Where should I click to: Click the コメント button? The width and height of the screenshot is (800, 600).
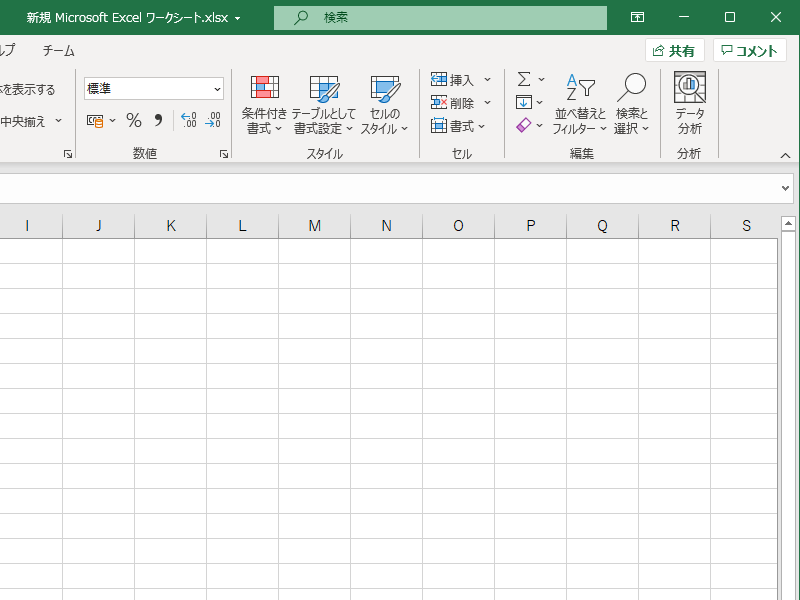[x=749, y=51]
